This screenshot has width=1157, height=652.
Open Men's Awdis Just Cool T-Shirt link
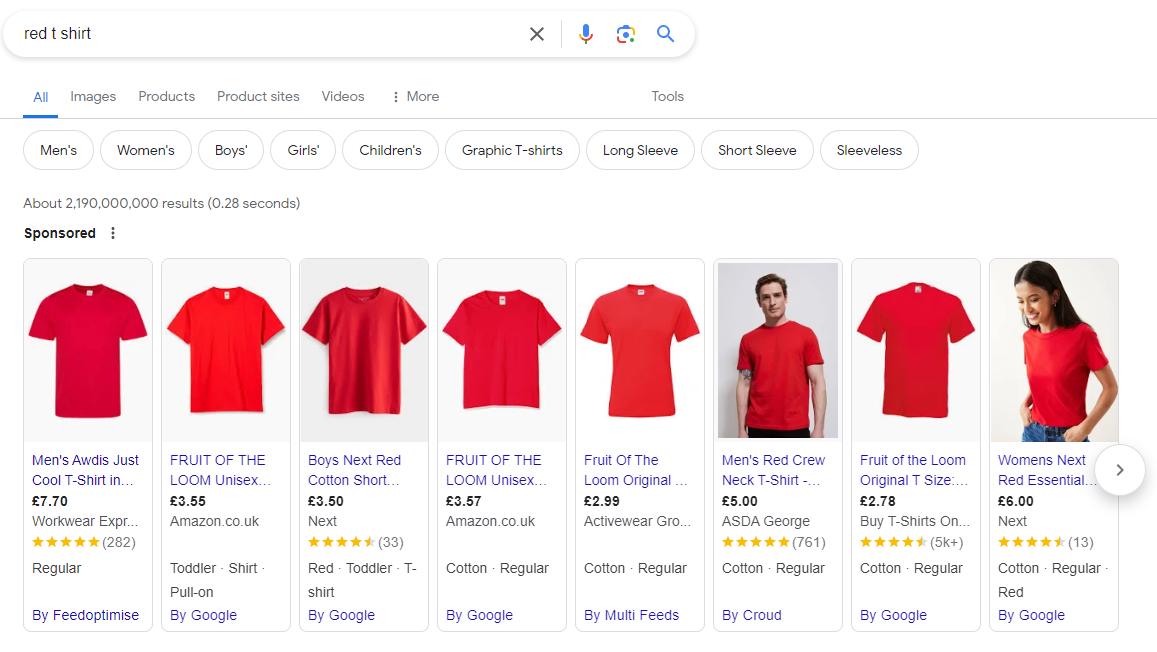coord(86,470)
